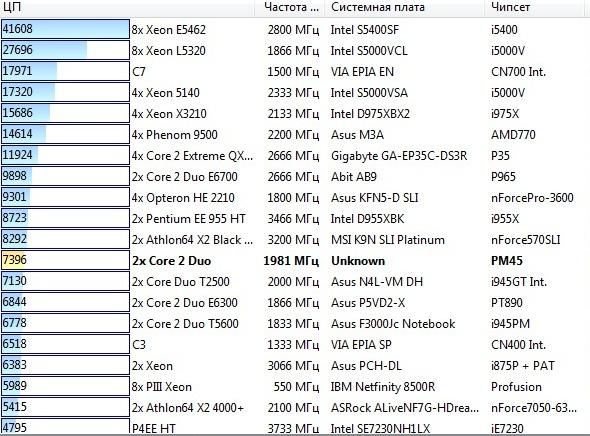Click the AMD770 chipset cell
This screenshot has height=436, width=590.
513,135
